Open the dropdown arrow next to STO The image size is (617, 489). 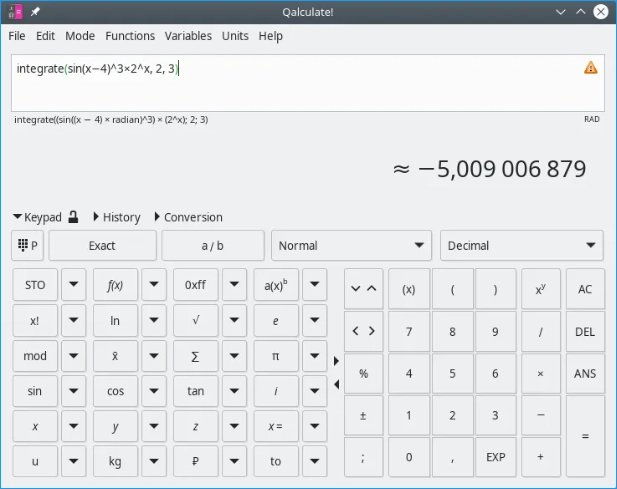point(74,285)
